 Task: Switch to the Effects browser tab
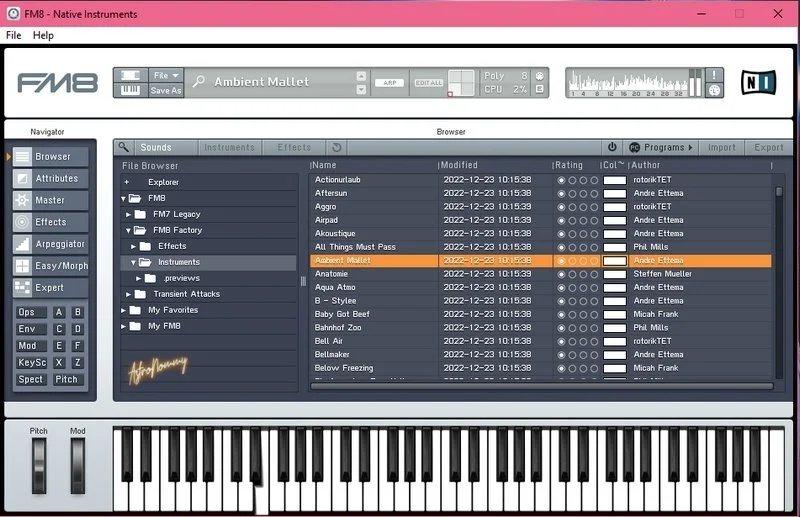click(x=294, y=147)
